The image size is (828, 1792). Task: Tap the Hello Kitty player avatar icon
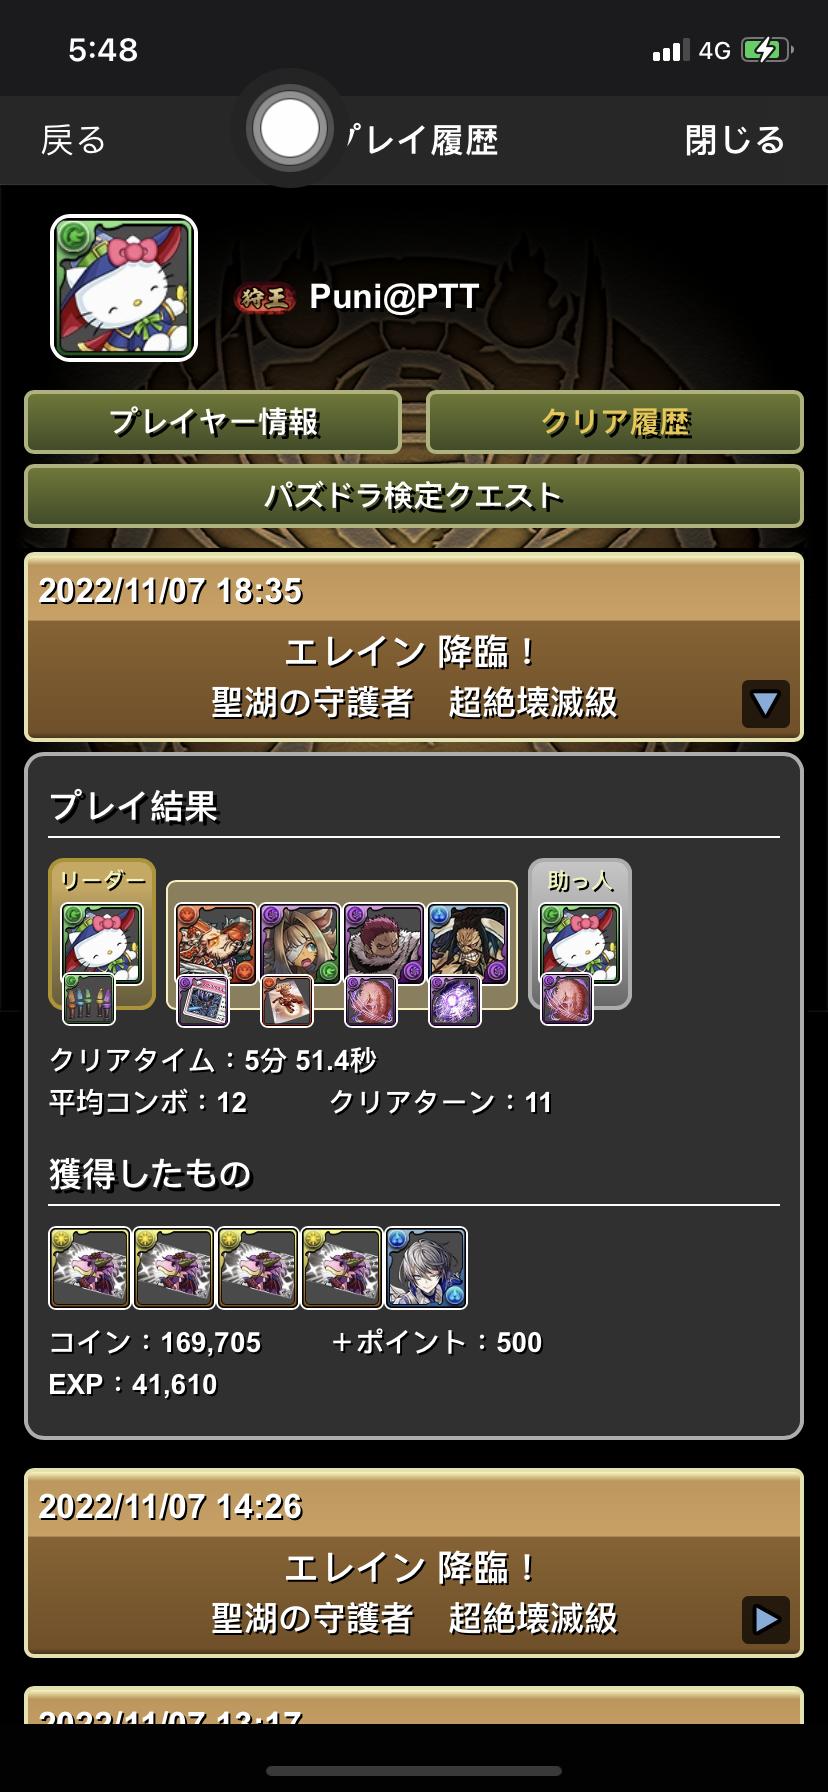(x=124, y=288)
